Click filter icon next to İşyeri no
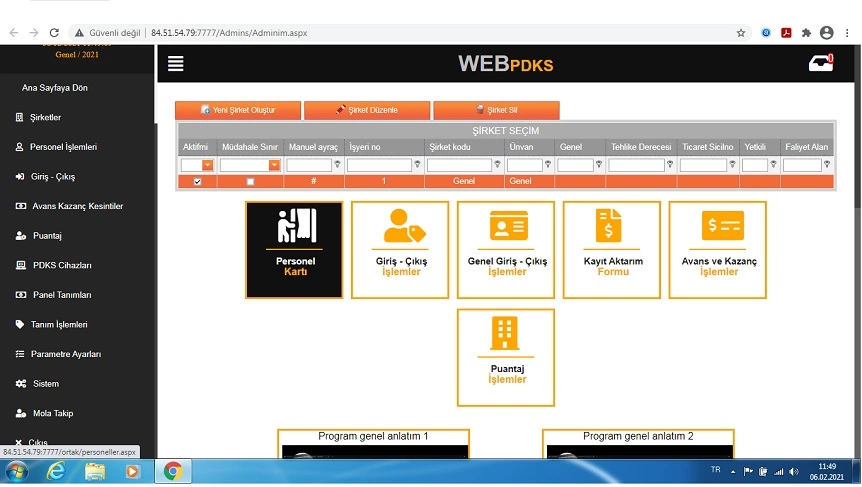This screenshot has width=862, height=487. click(418, 165)
